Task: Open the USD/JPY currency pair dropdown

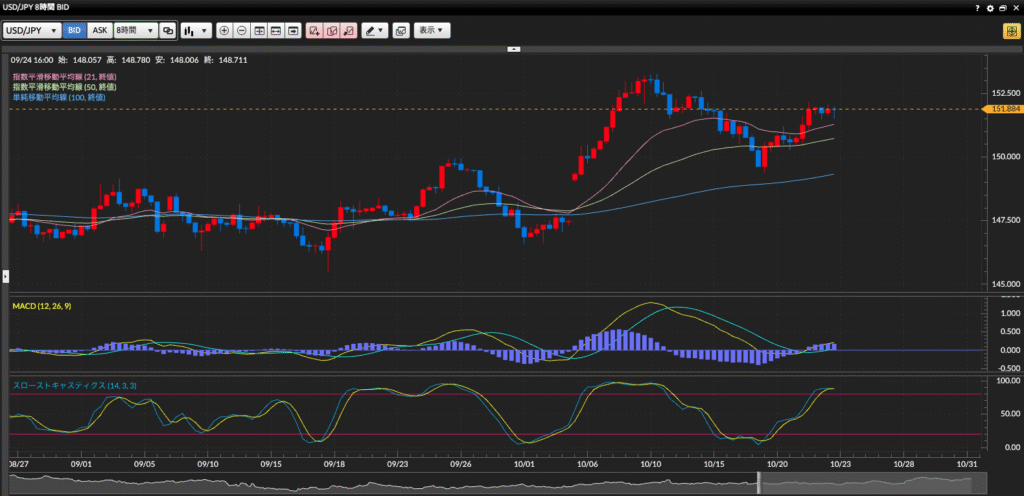Action: coord(33,31)
